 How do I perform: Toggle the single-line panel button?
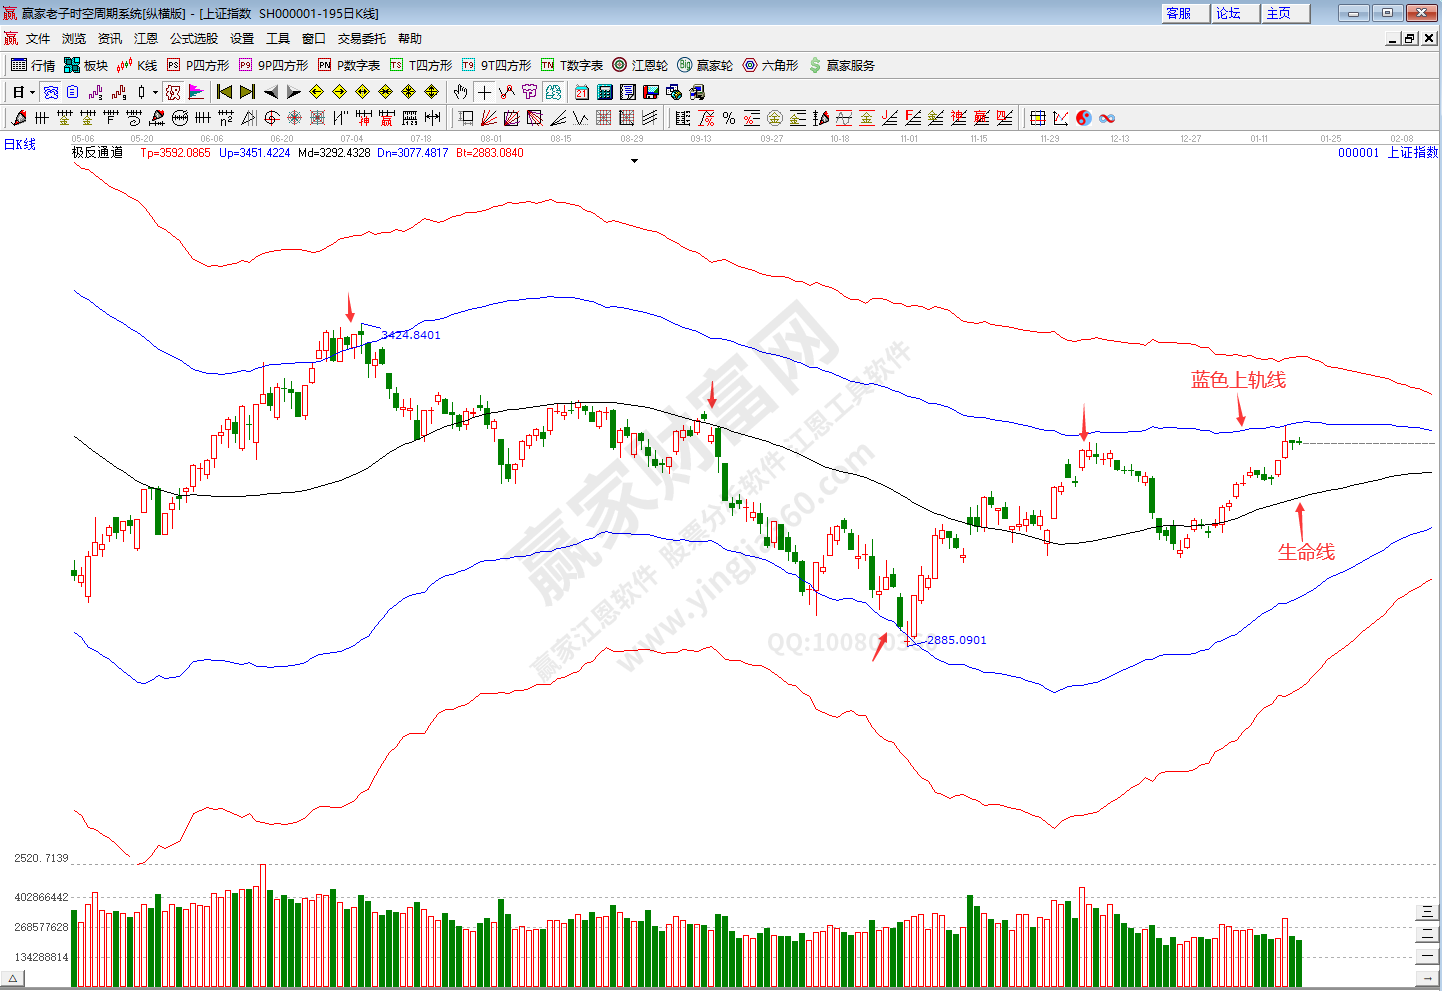(x=1427, y=957)
